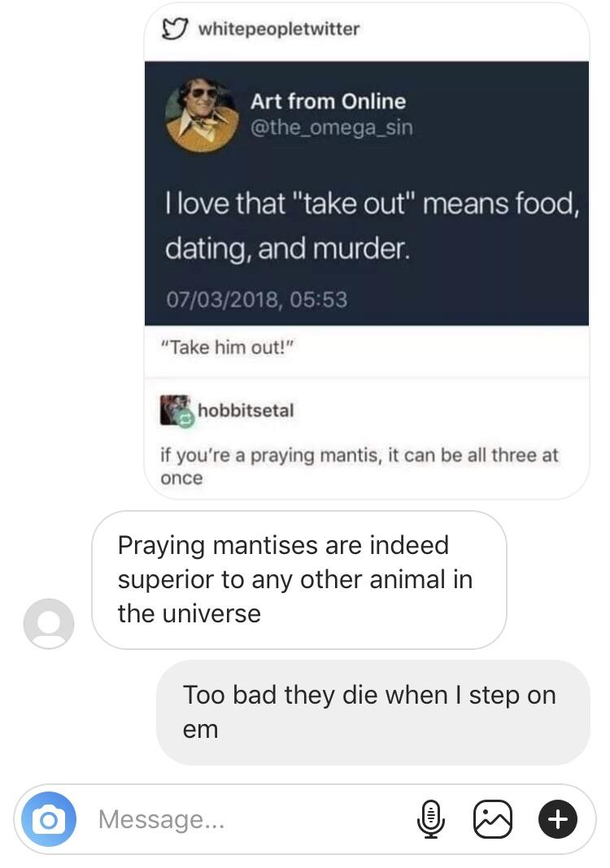This screenshot has height=868, width=610.
Task: Tap the 07/03/2018, 05:53 tweet timestamp
Action: (x=256, y=299)
